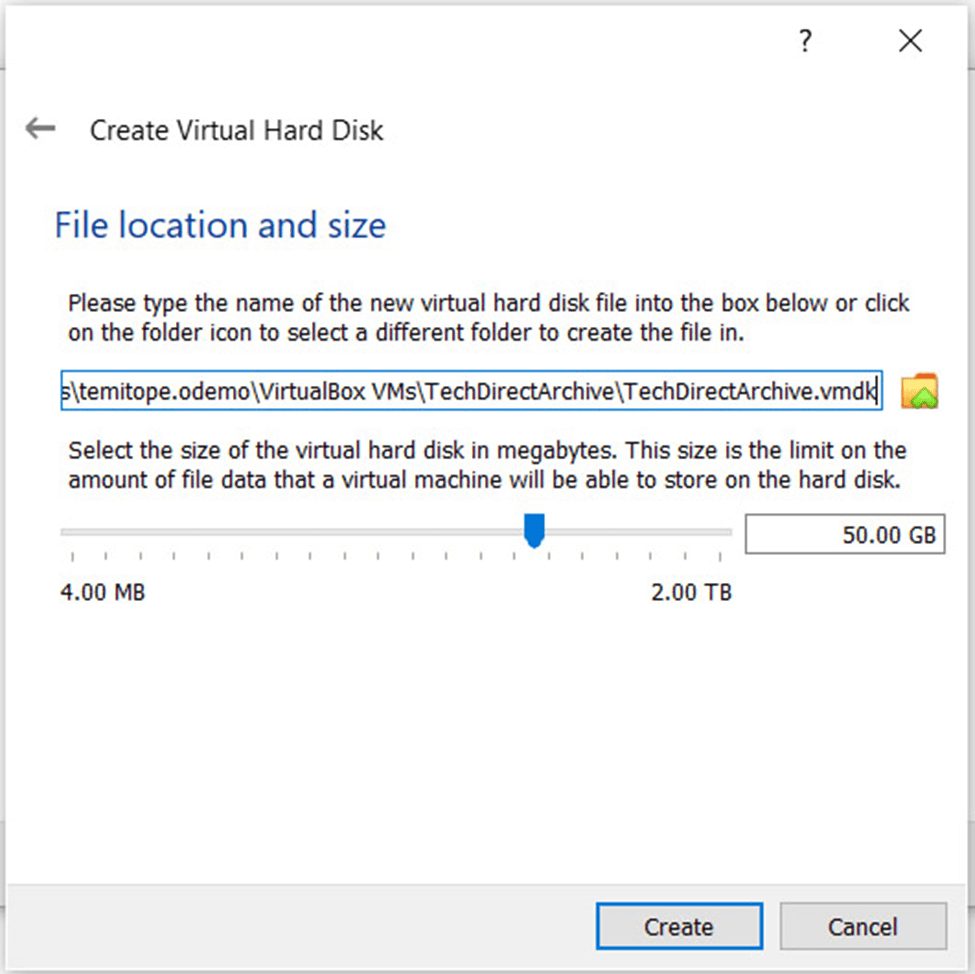Place cursor at TechDirectArchive.vmdk in the path
The image size is (975, 974).
point(750,391)
